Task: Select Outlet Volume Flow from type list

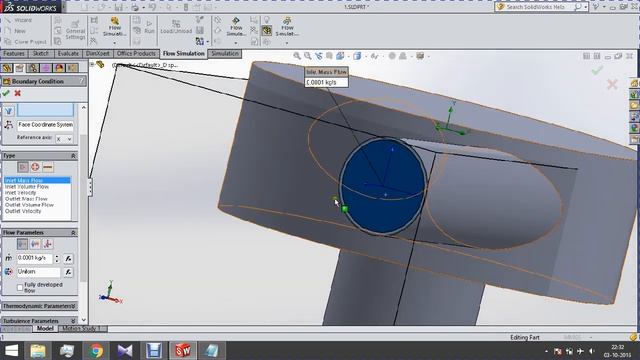Action: (x=29, y=205)
